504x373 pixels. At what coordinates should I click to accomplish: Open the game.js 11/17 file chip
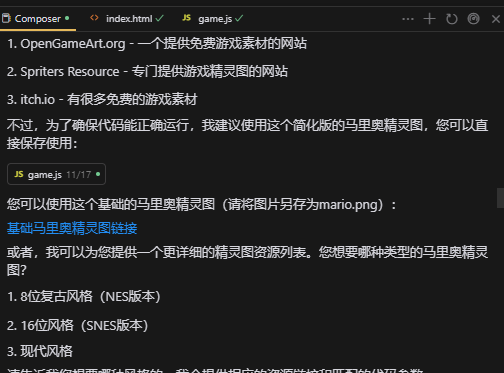[x=56, y=174]
